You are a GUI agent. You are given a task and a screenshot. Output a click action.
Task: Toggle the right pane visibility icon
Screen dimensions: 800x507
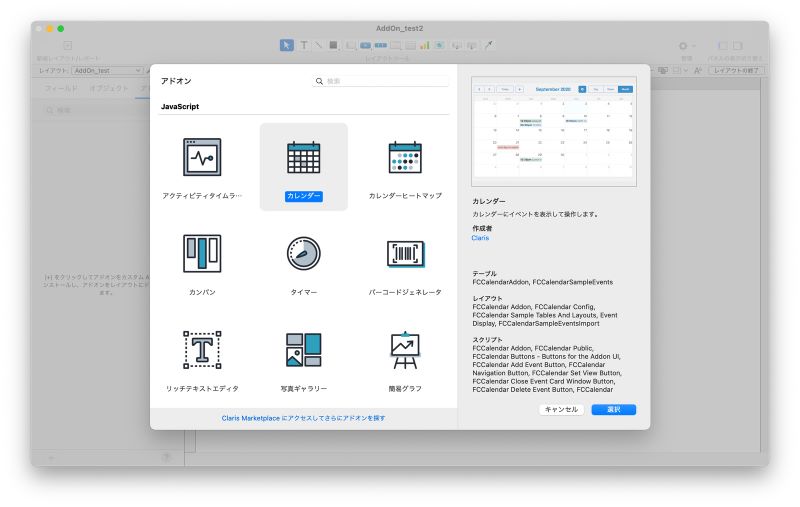click(738, 46)
